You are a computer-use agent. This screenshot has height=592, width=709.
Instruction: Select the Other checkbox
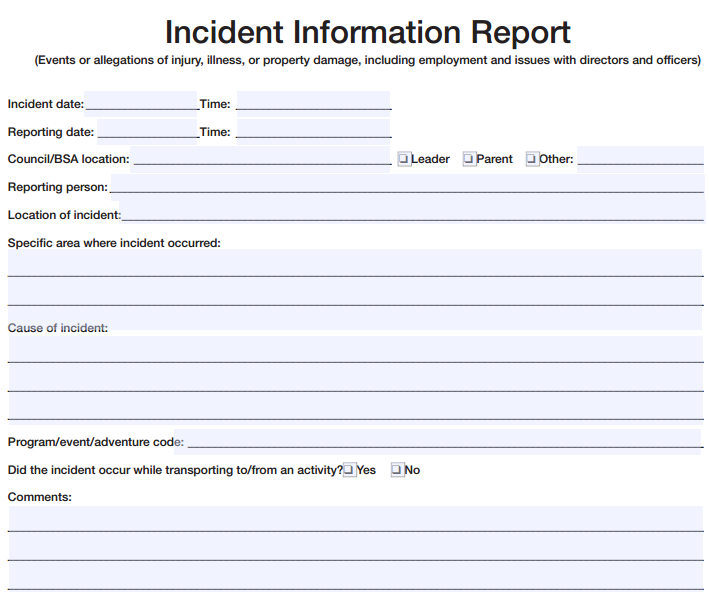[x=532, y=159]
